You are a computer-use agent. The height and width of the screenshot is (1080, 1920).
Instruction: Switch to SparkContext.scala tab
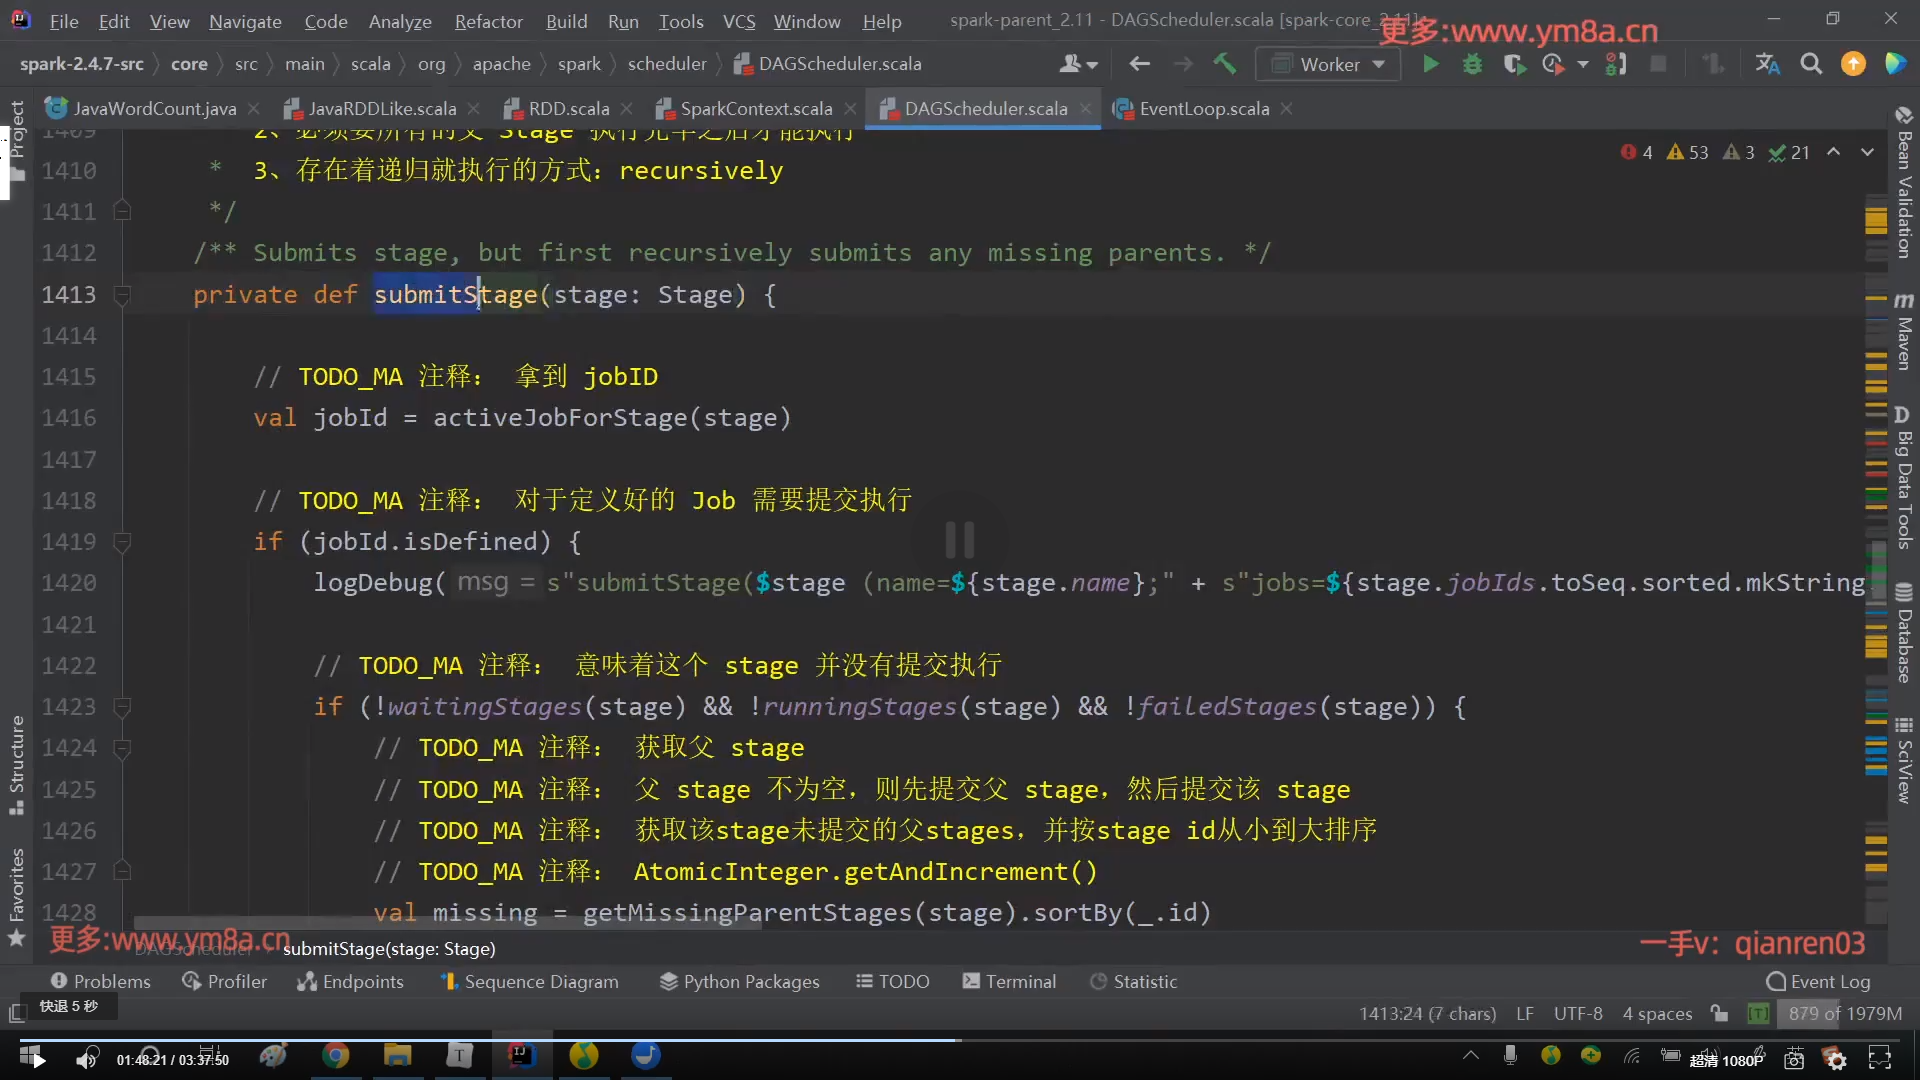click(755, 109)
